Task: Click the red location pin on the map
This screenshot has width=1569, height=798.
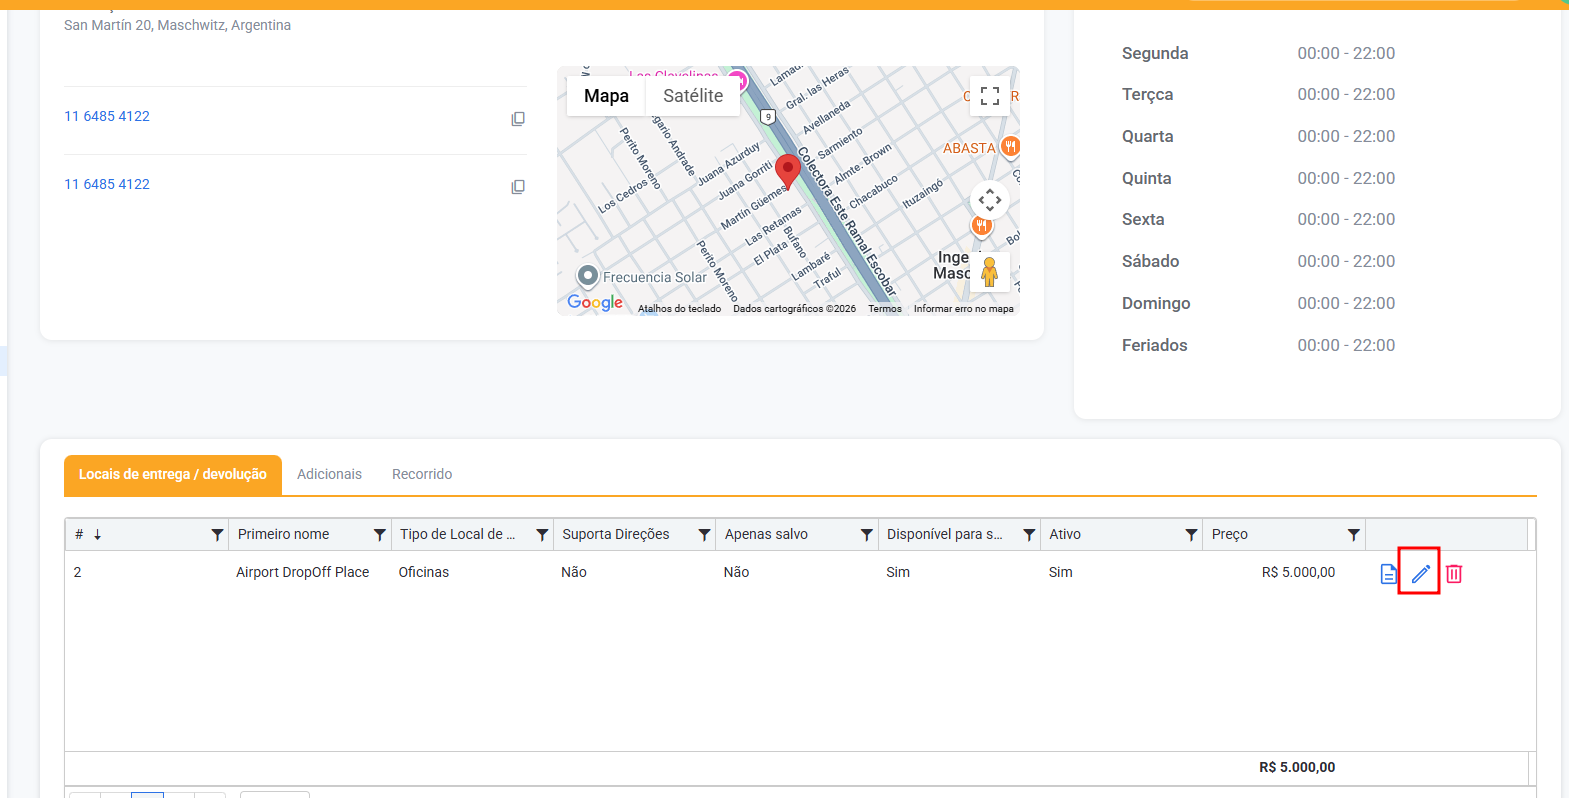Action: (x=788, y=170)
